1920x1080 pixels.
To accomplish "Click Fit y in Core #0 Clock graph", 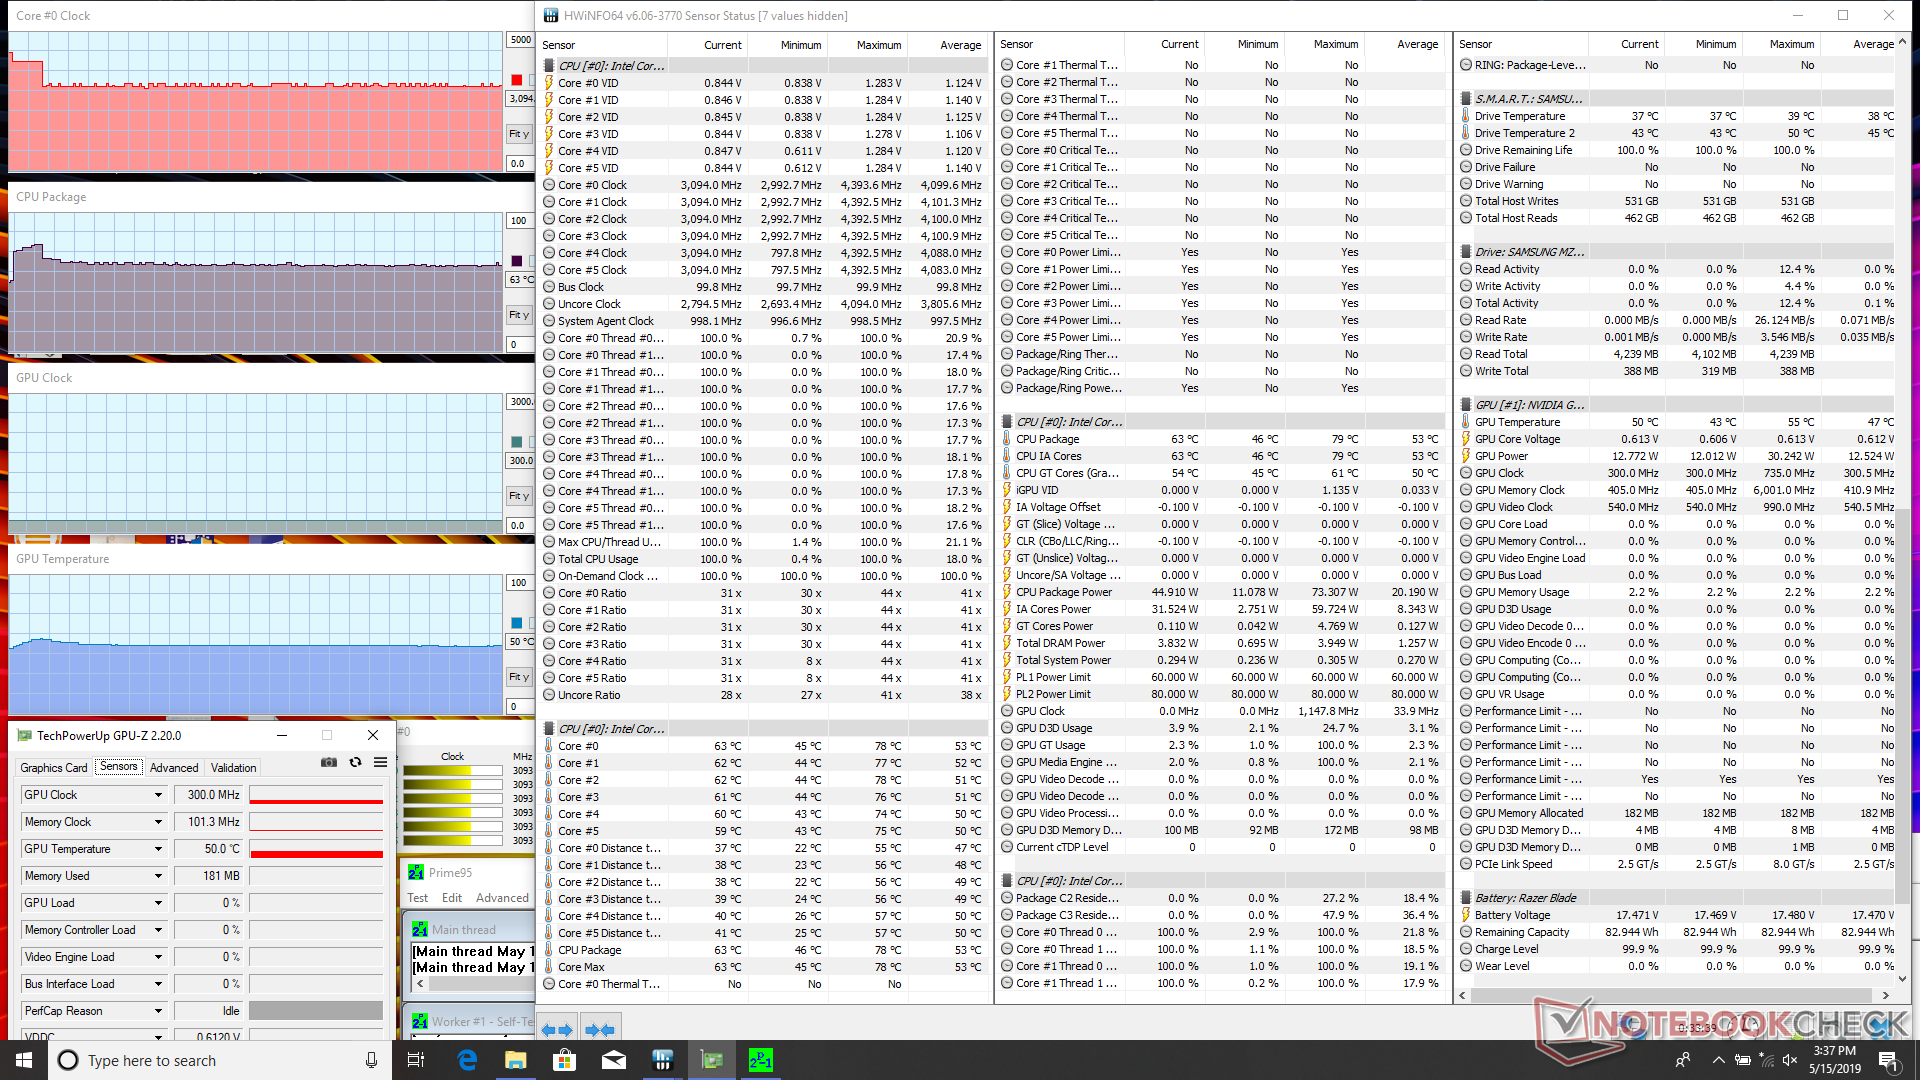I will pyautogui.click(x=518, y=134).
